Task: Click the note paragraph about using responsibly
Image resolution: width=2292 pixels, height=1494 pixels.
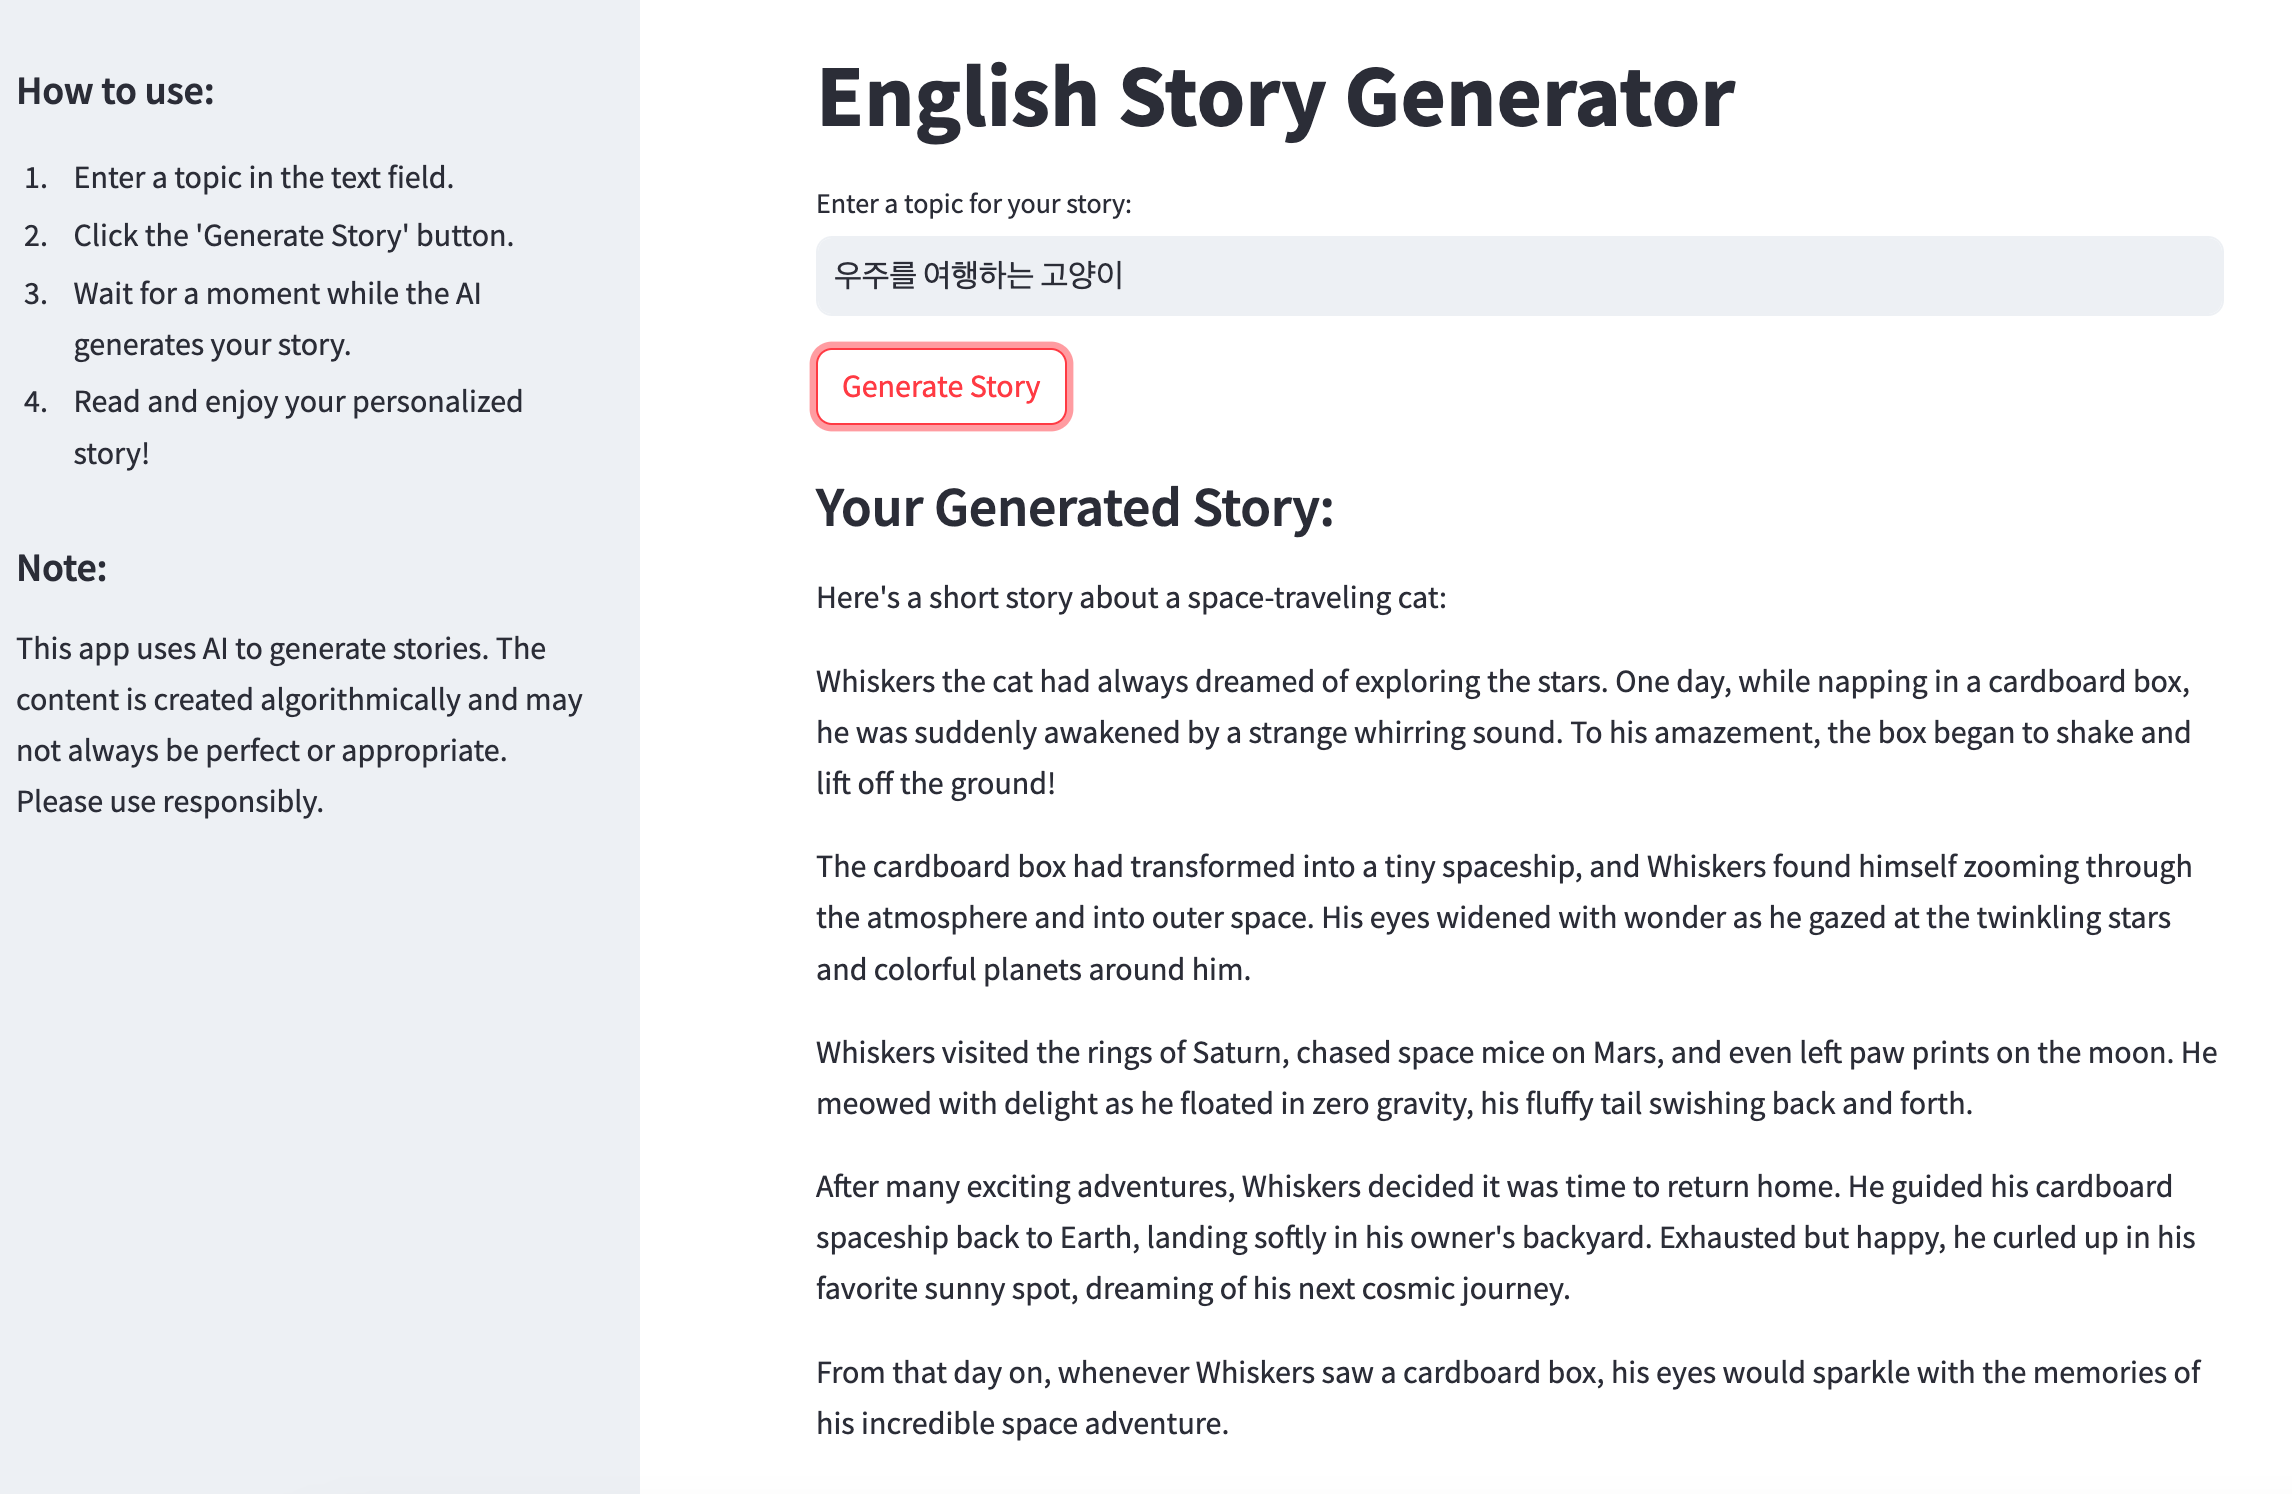Action: [300, 725]
